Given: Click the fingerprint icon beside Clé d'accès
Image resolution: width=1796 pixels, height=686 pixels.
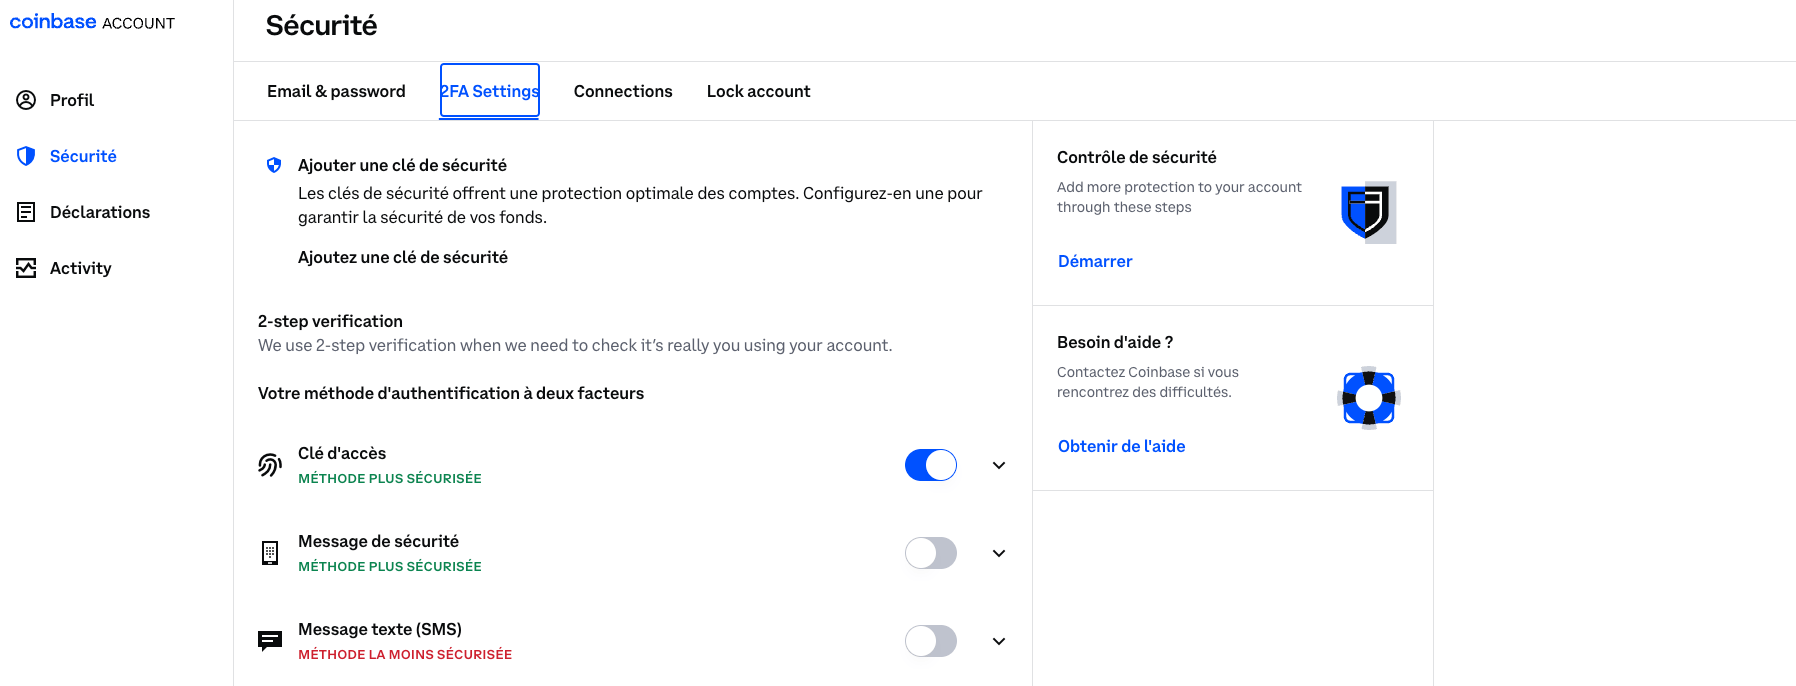Looking at the screenshot, I should pos(270,465).
